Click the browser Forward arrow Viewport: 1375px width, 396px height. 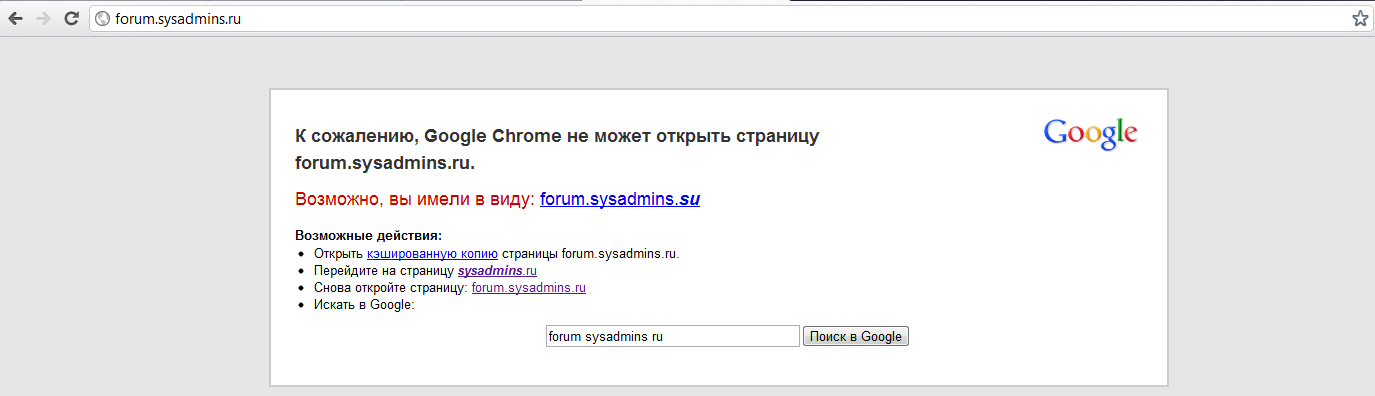[x=43, y=18]
